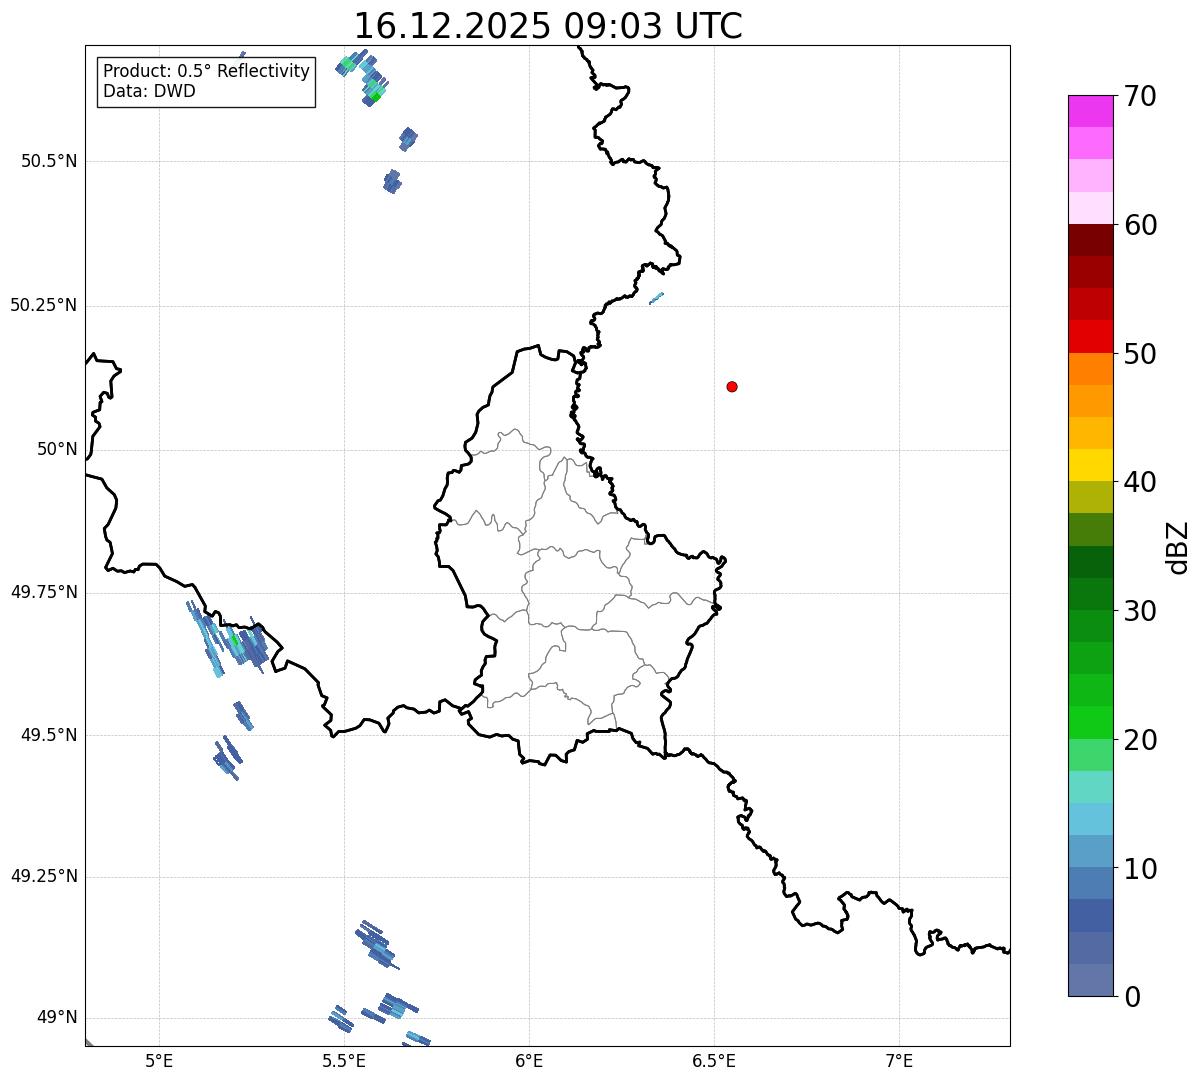1202x1081 pixels.
Task: Click the '6.5°E' longitude label
Action: 714,1060
